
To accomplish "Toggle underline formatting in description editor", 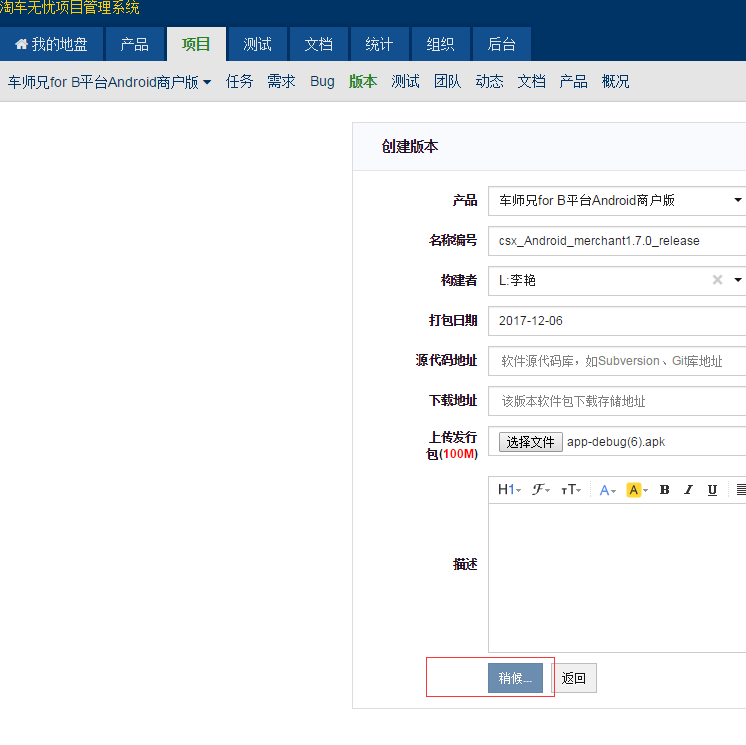I will coord(712,490).
